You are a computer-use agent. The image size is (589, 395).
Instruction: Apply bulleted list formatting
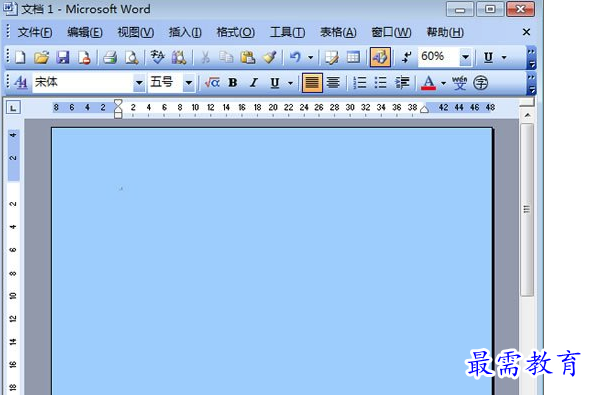381,82
